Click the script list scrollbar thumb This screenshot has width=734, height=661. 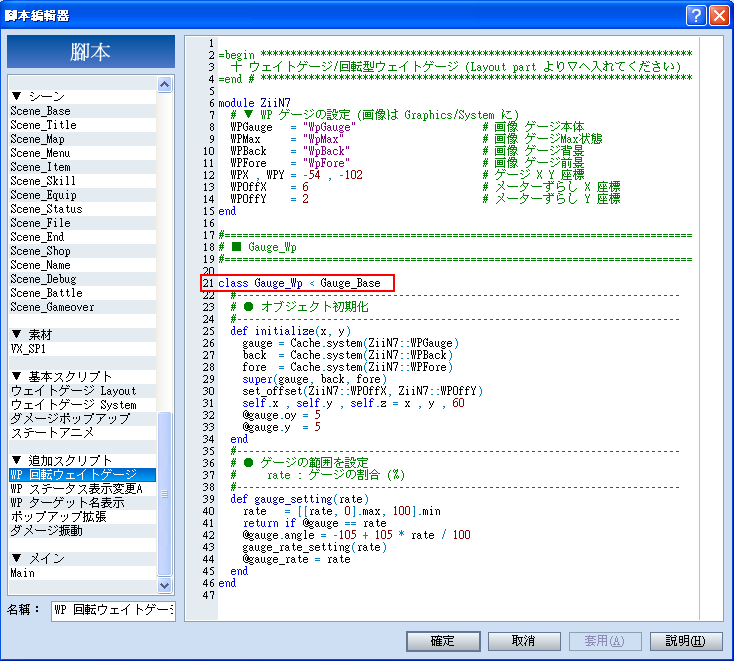(164, 494)
